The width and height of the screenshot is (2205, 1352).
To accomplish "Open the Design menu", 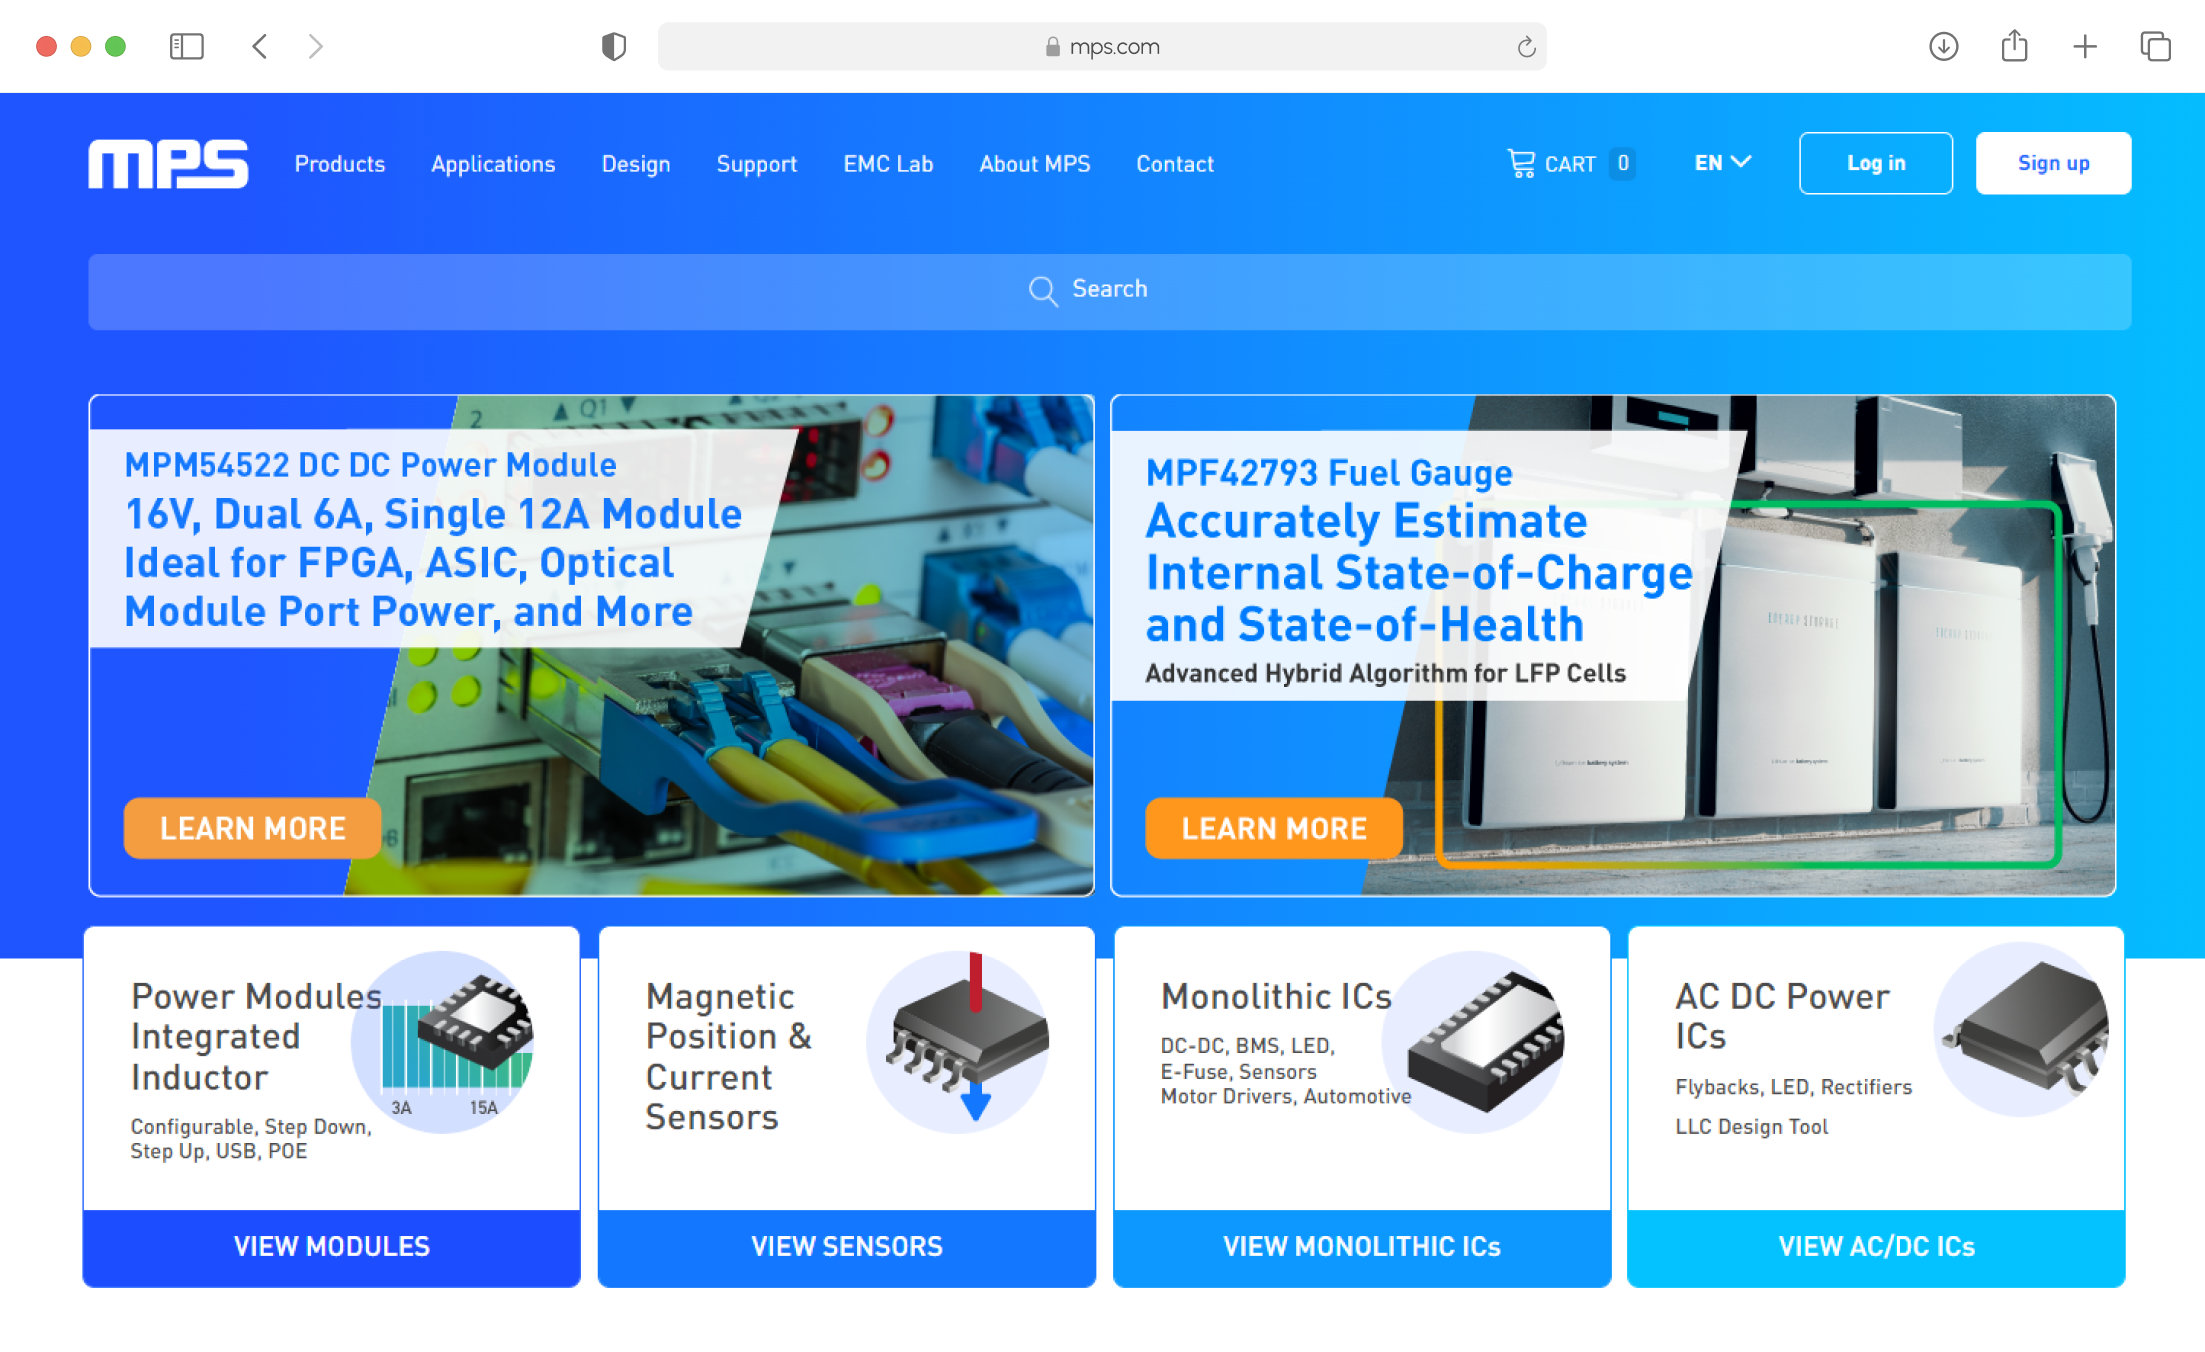I will point(636,164).
